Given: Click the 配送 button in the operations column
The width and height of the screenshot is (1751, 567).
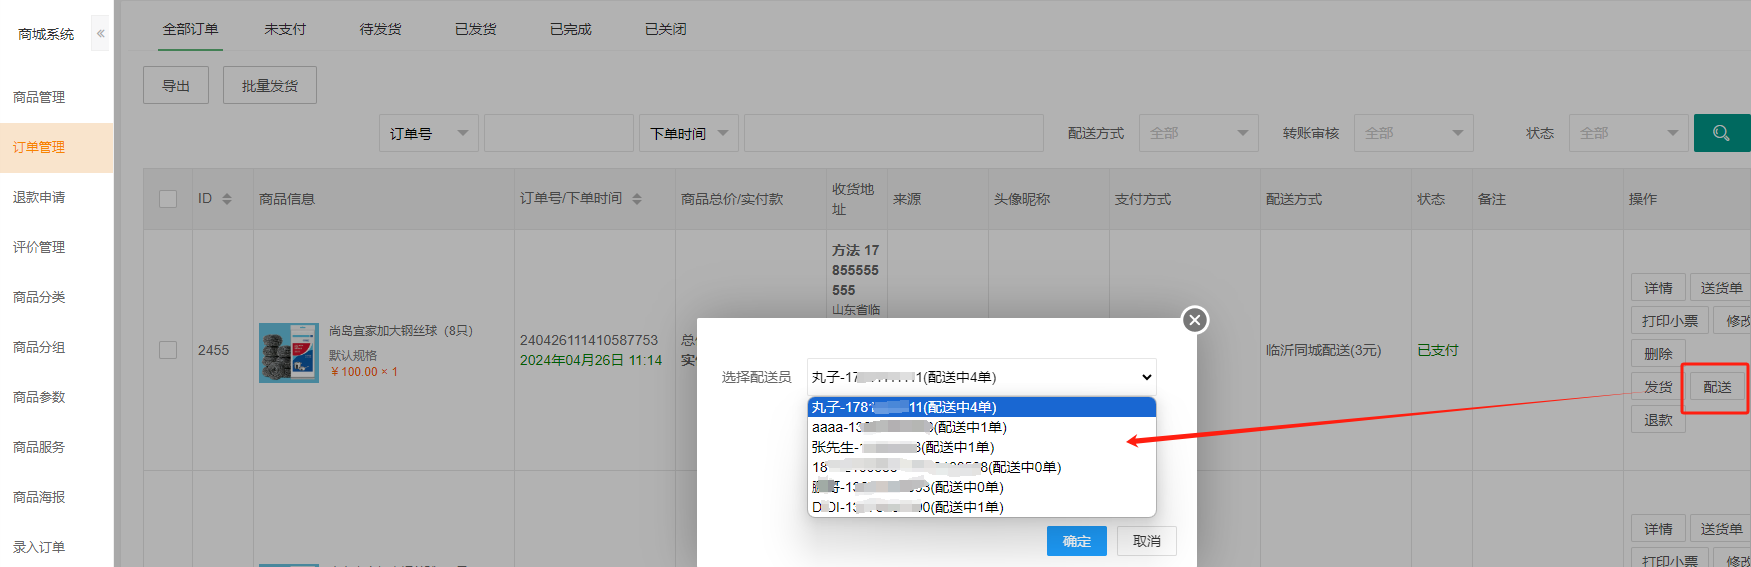Looking at the screenshot, I should [1717, 387].
